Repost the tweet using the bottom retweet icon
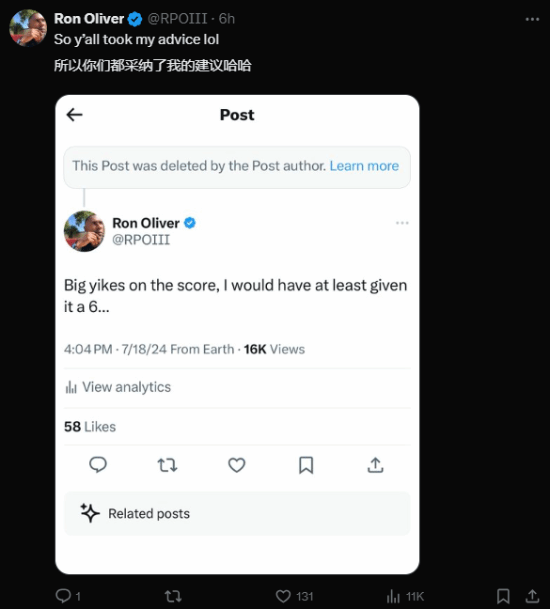The height and width of the screenshot is (609, 550). coord(173,596)
